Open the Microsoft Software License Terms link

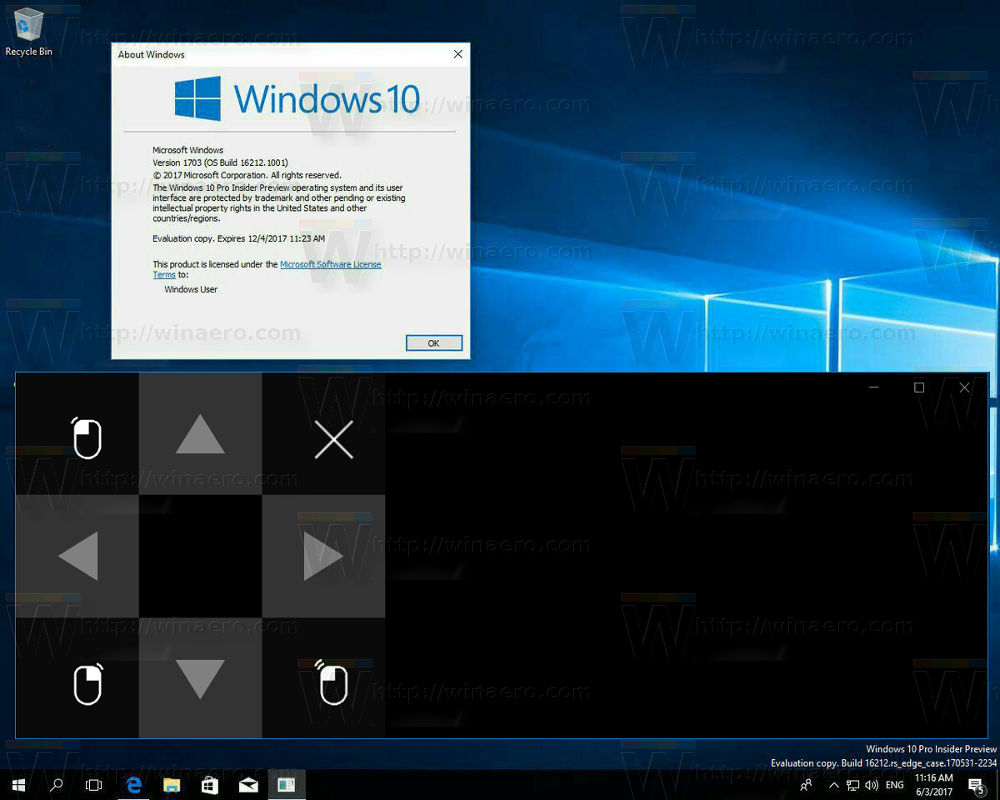point(330,264)
